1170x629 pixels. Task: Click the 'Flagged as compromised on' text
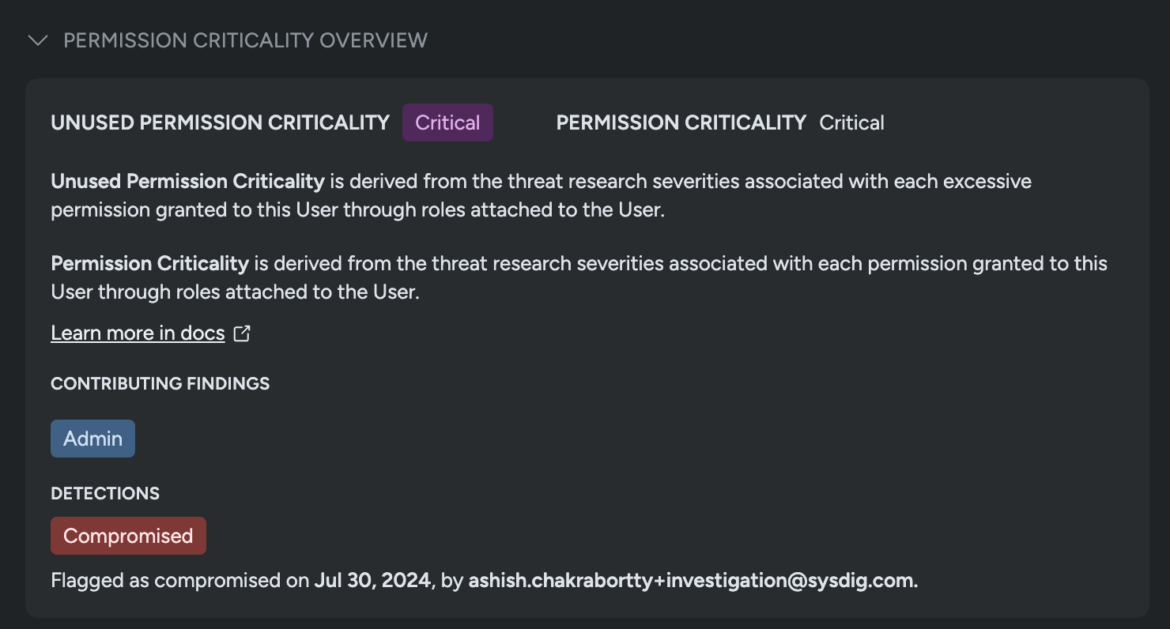pos(180,580)
